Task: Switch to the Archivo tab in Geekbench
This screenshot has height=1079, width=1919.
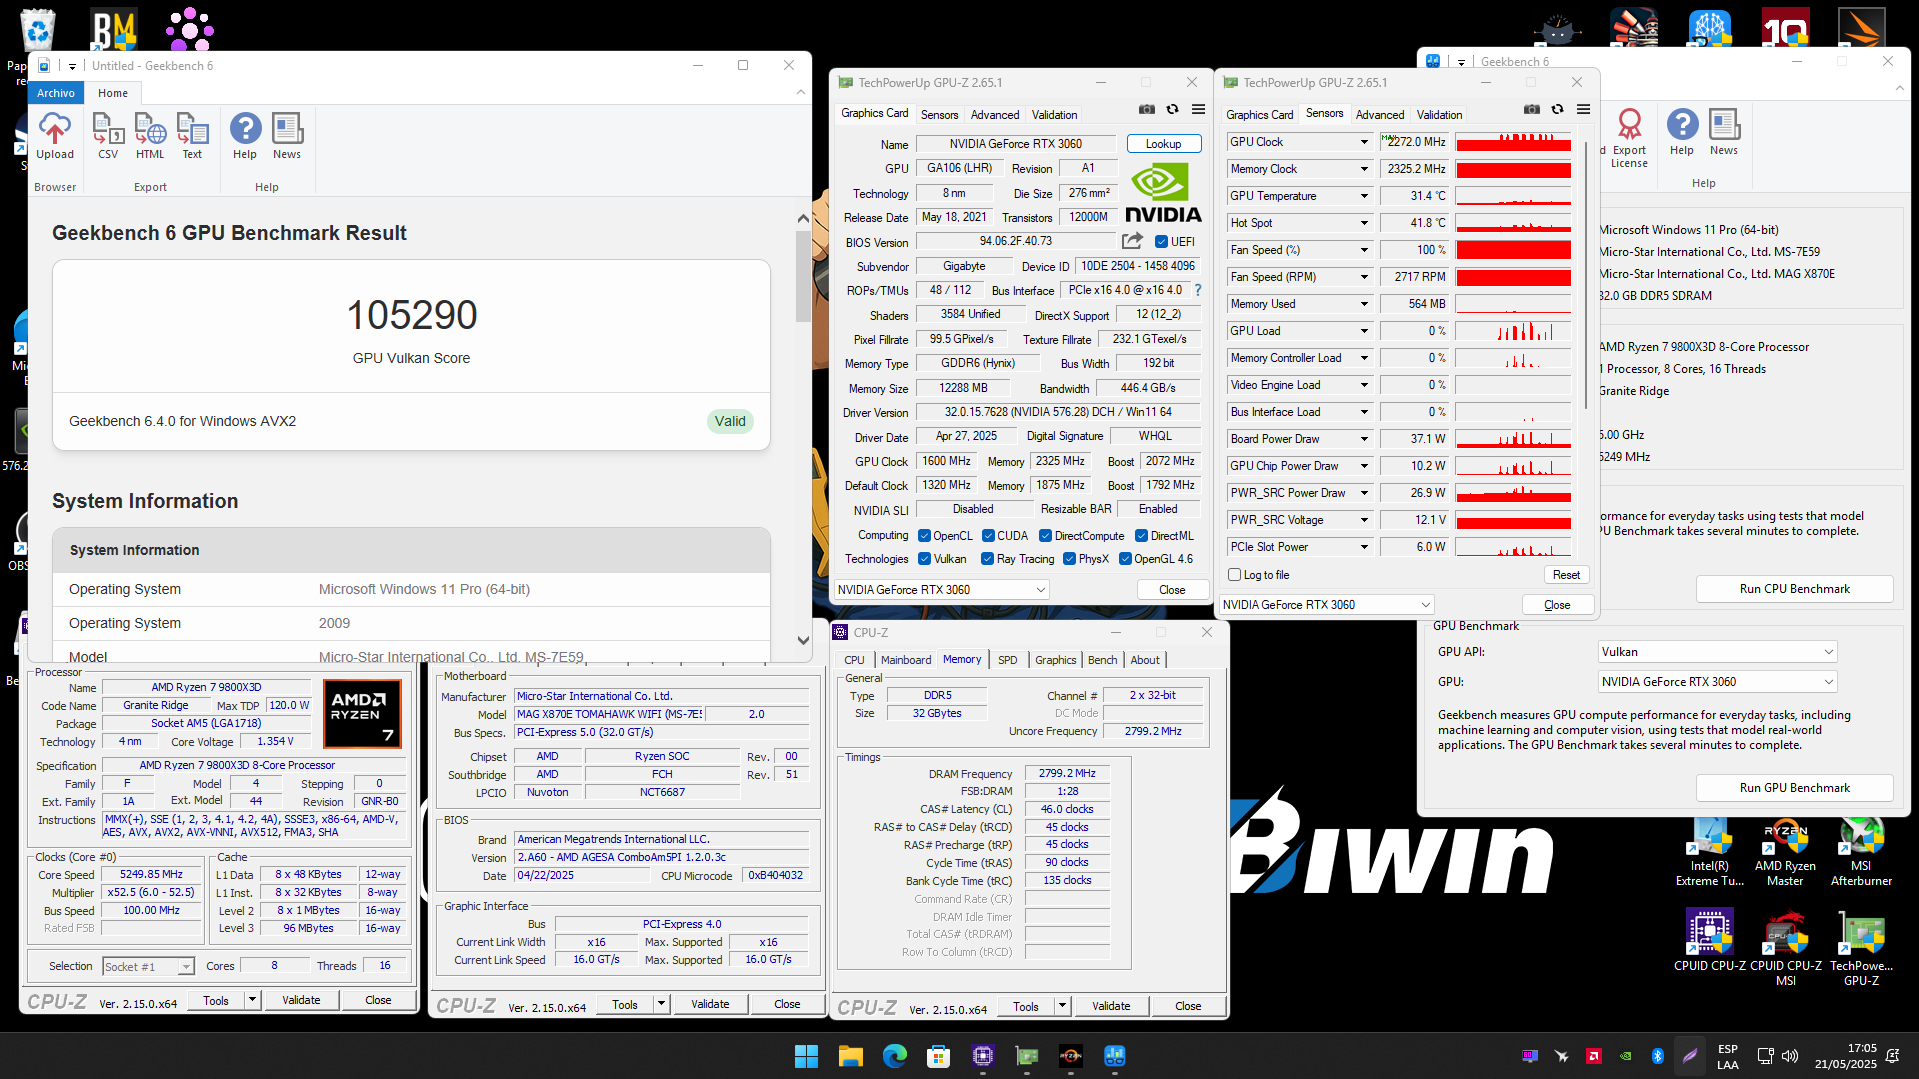Action: pos(56,93)
